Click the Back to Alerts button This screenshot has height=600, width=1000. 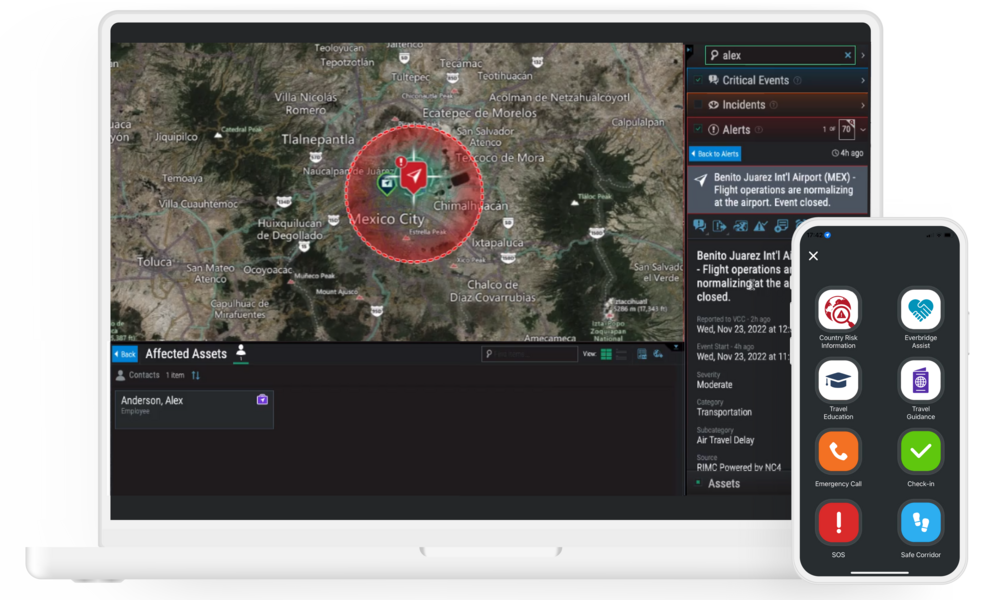point(715,154)
